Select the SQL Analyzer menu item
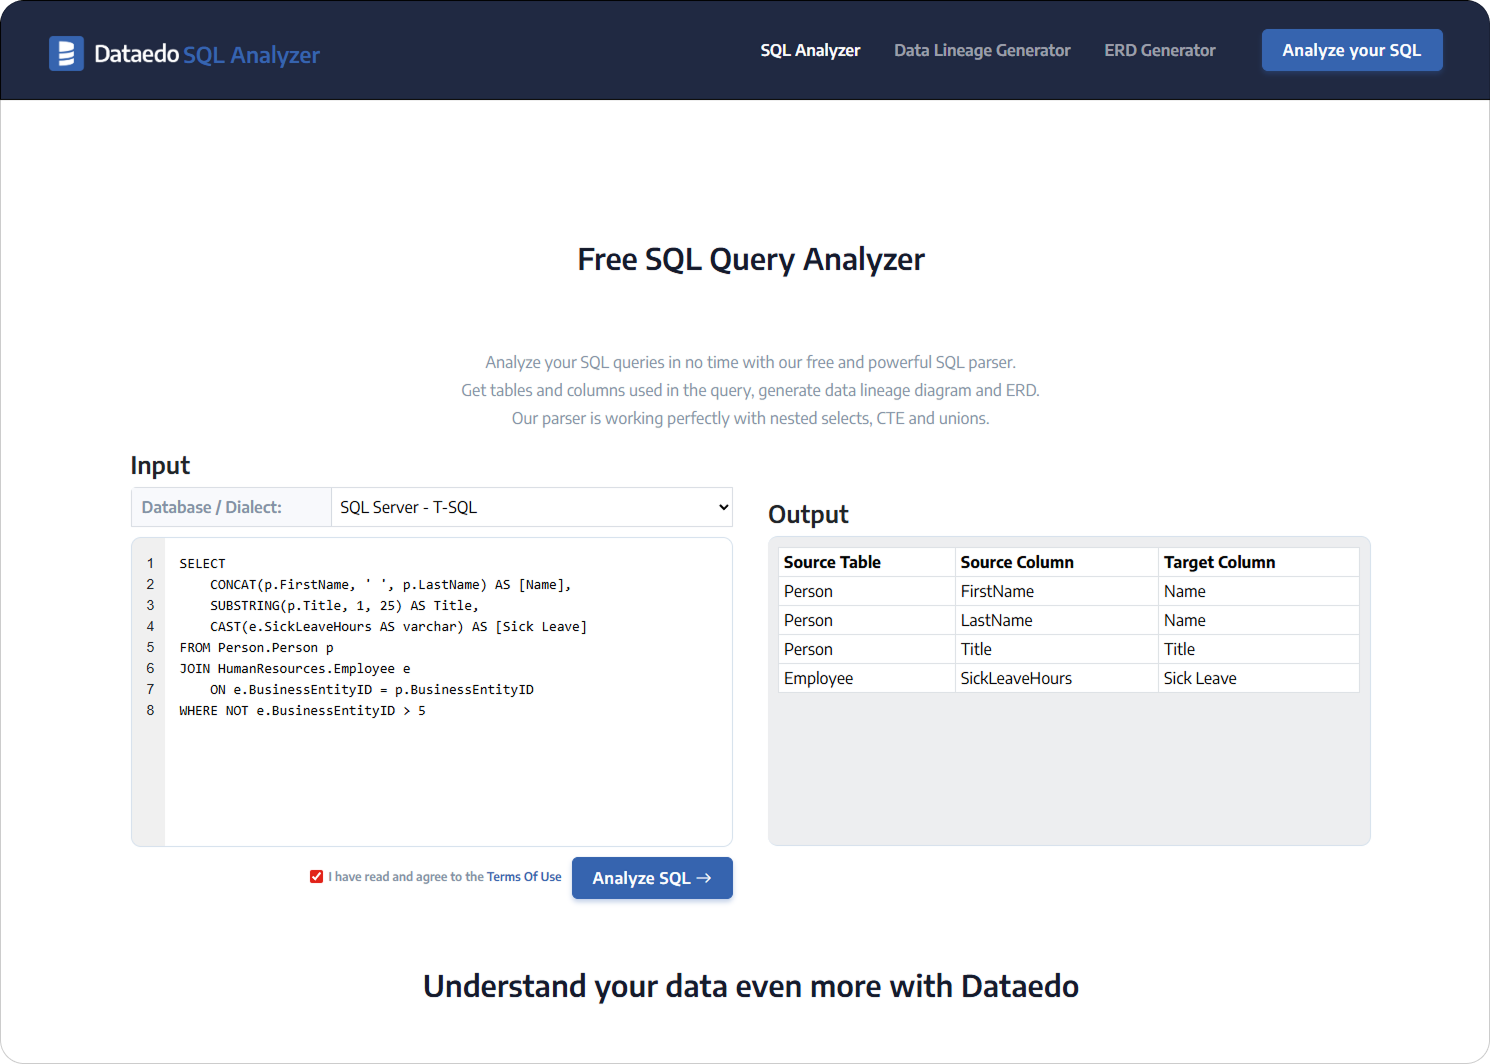Screen dimensions: 1490x1064 [810, 50]
